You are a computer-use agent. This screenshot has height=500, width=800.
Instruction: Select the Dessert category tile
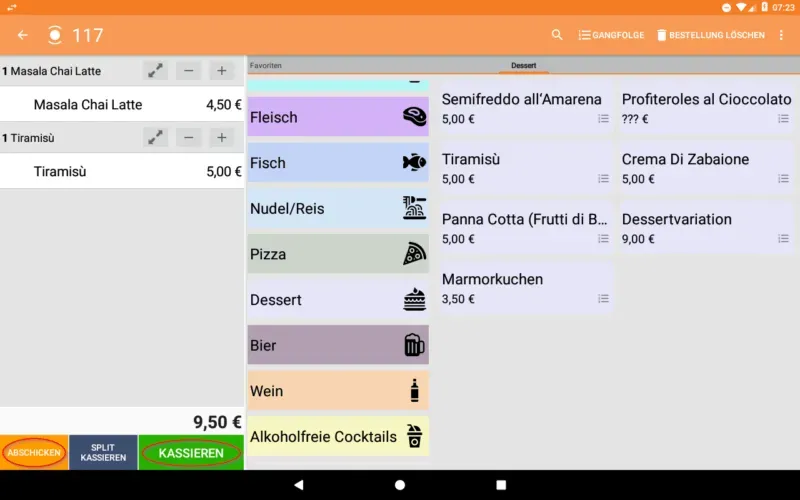click(338, 299)
